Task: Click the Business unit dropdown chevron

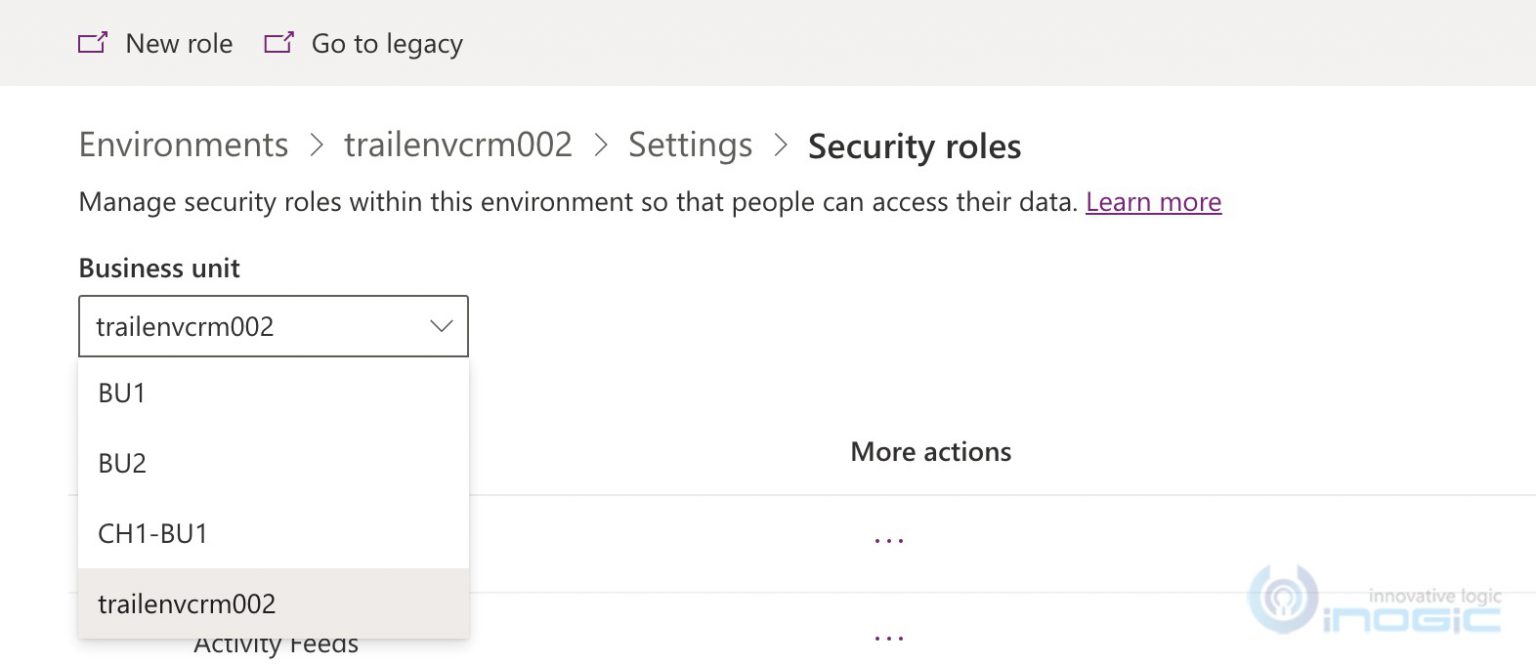Action: 440,325
